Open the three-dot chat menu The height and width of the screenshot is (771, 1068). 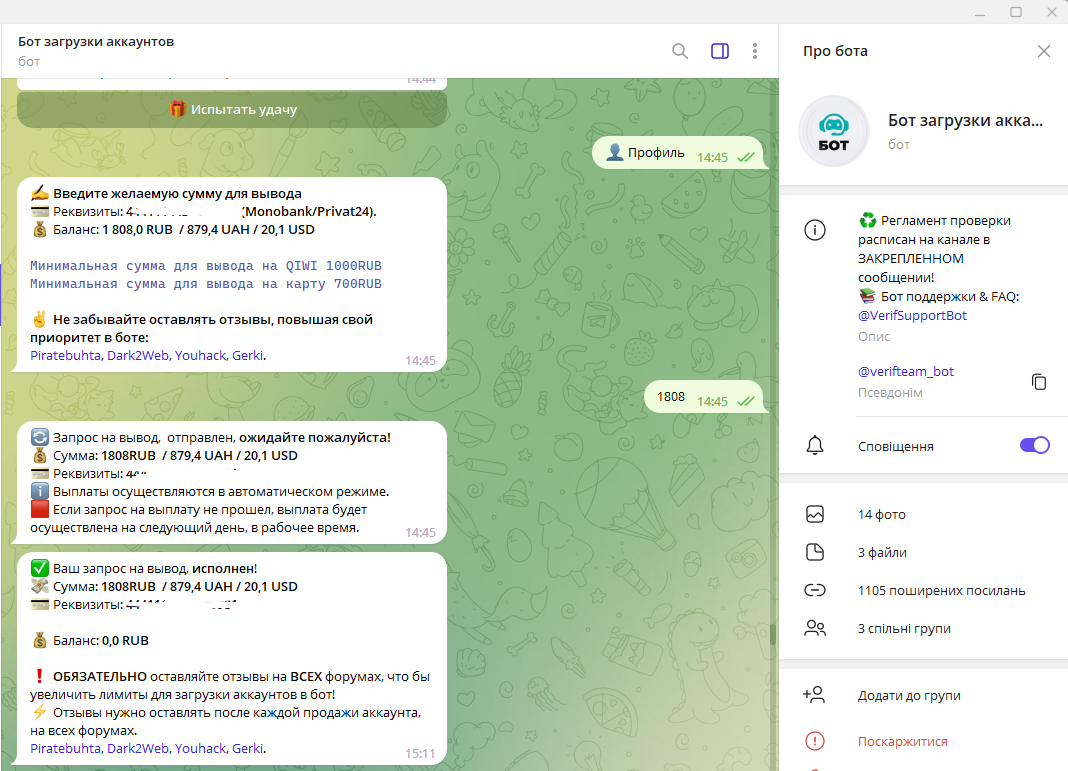(755, 51)
